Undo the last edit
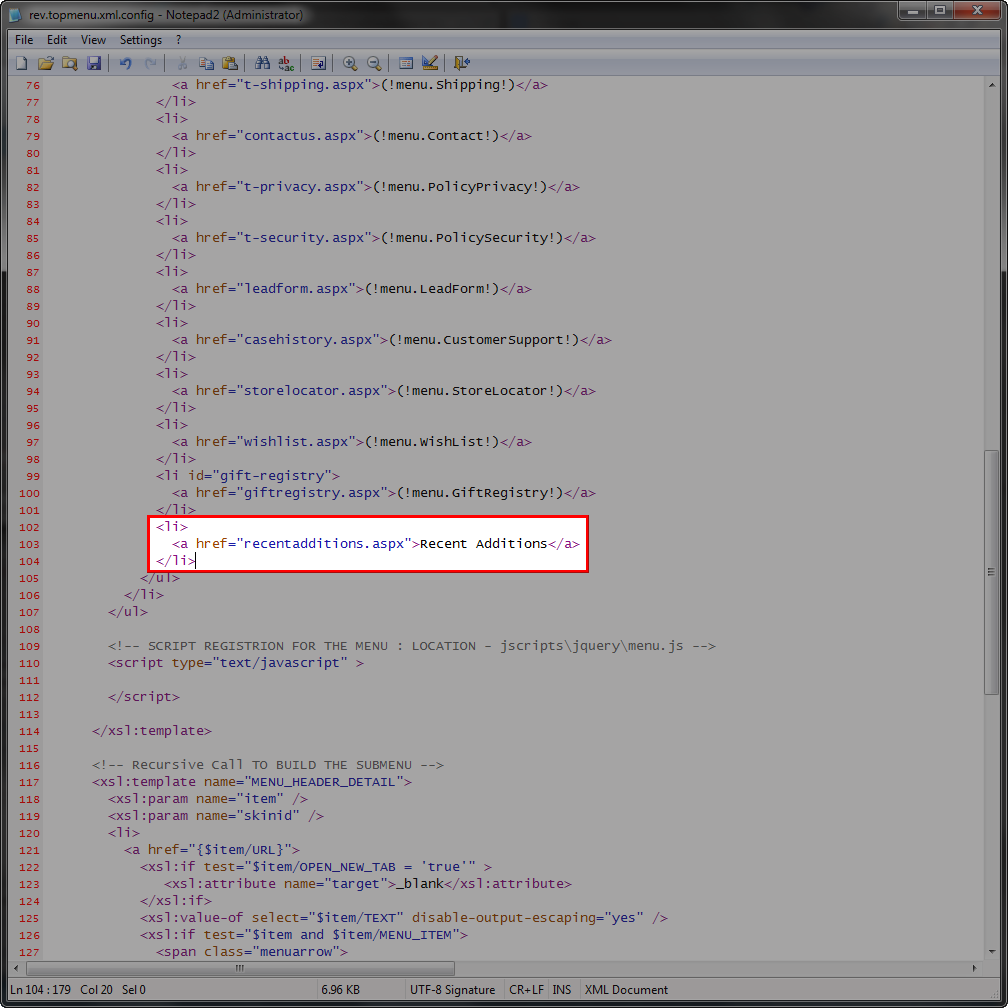The height and width of the screenshot is (1008, 1008). coord(125,63)
